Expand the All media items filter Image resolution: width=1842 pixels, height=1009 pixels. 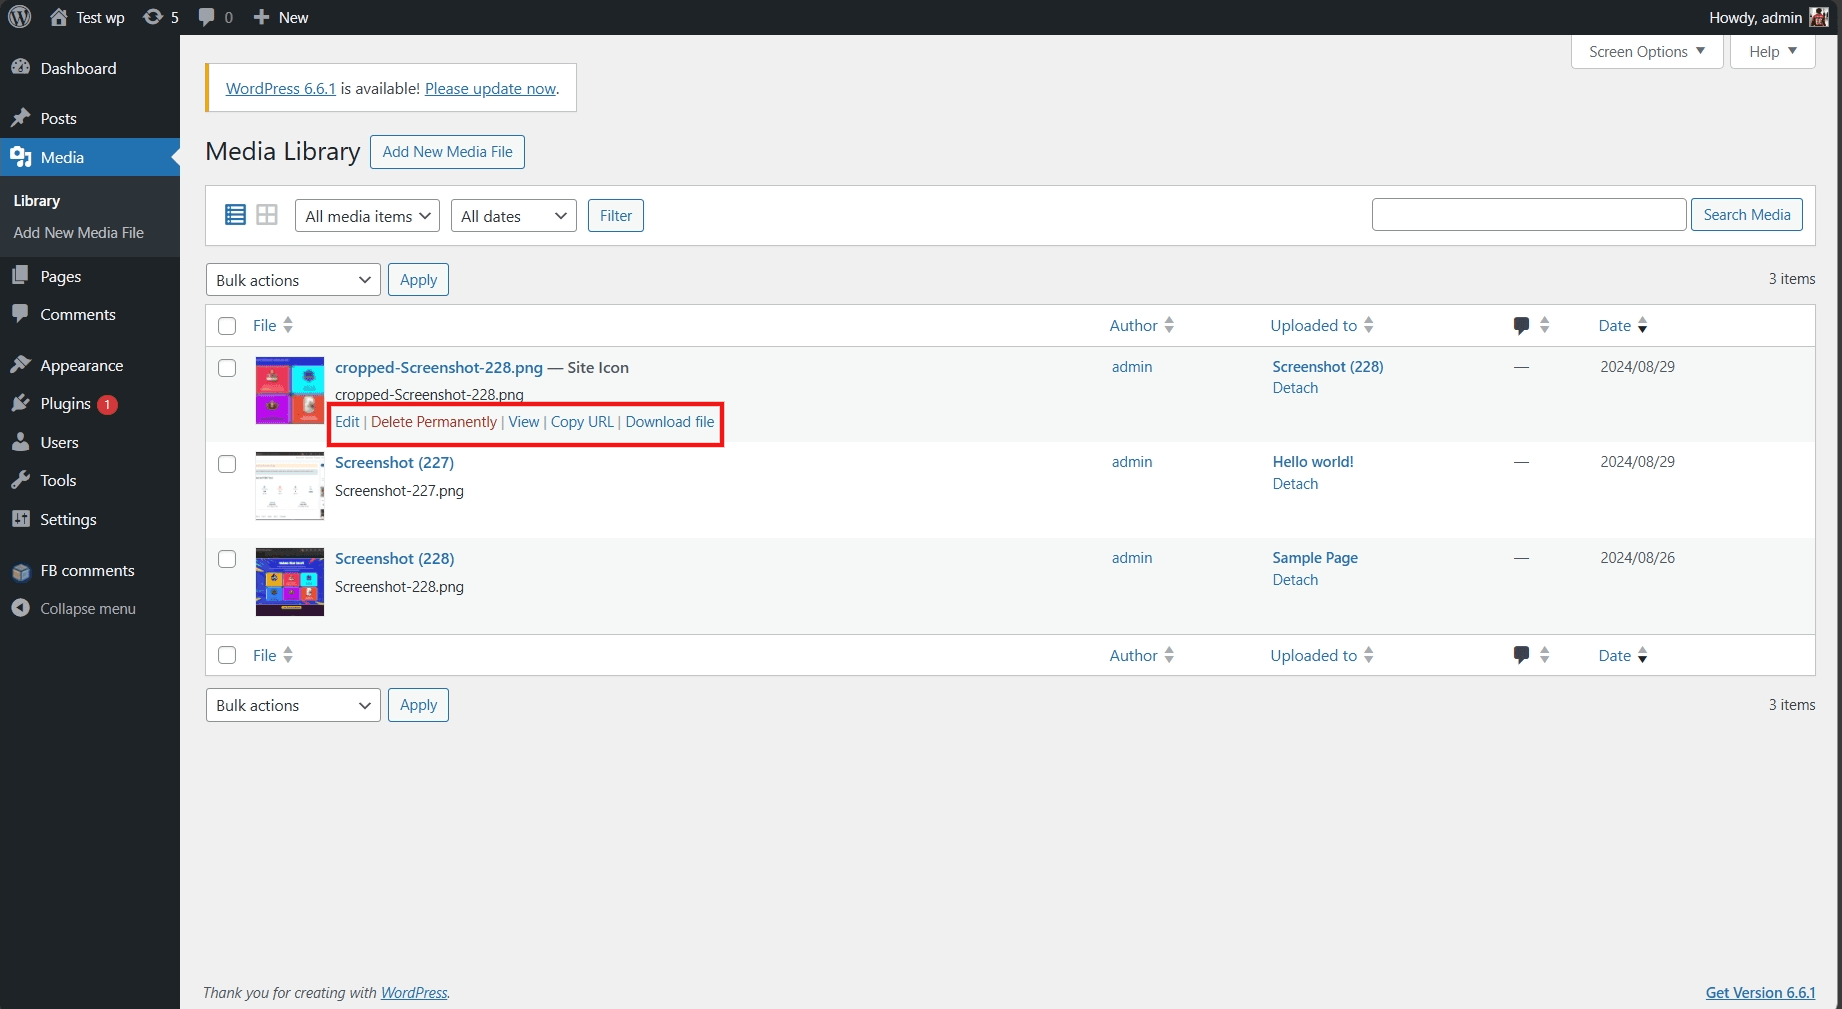(x=366, y=215)
